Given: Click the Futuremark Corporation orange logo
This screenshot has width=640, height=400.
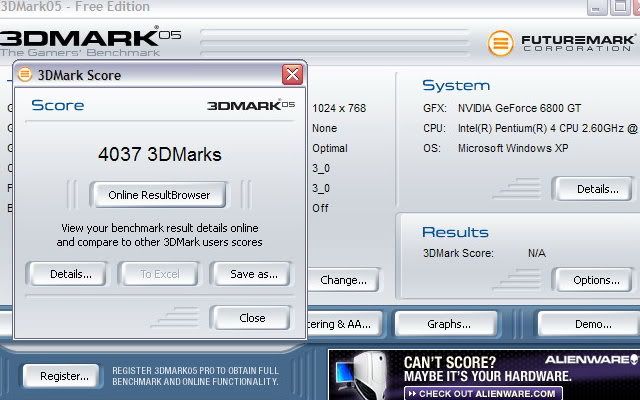Looking at the screenshot, I should pos(500,44).
